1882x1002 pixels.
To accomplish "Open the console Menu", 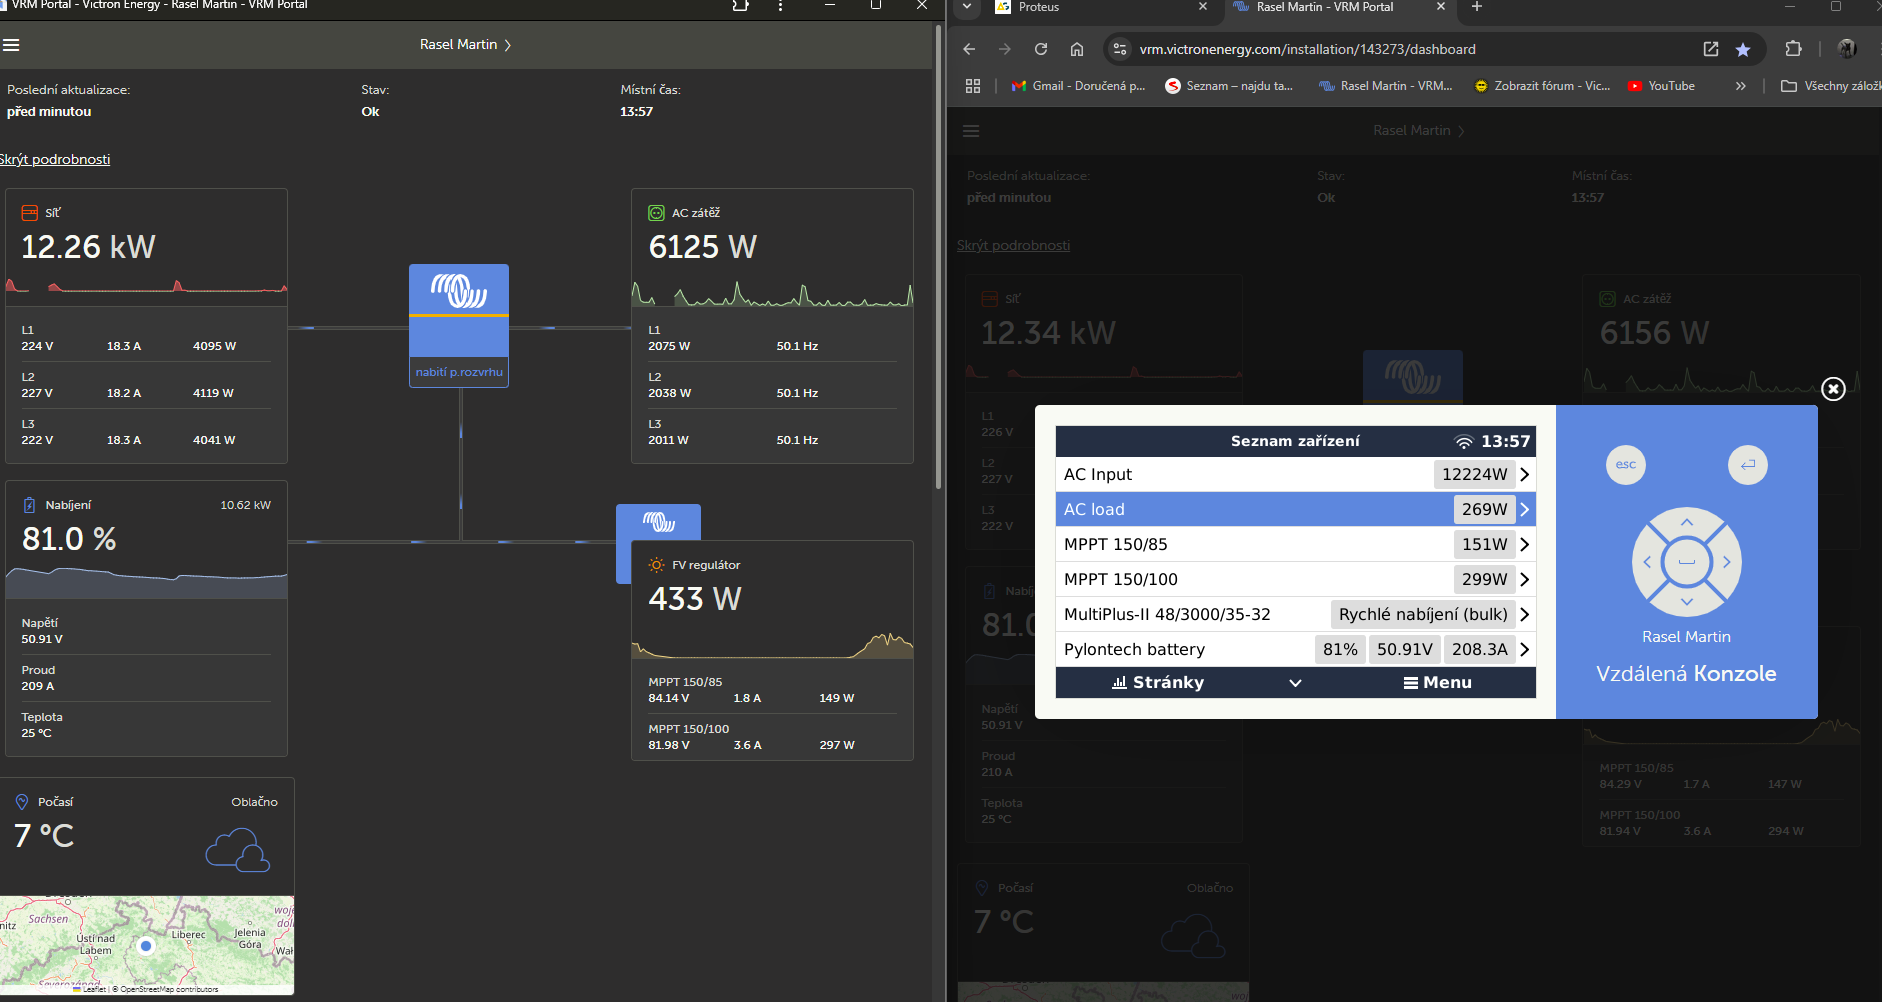I will click(x=1437, y=682).
